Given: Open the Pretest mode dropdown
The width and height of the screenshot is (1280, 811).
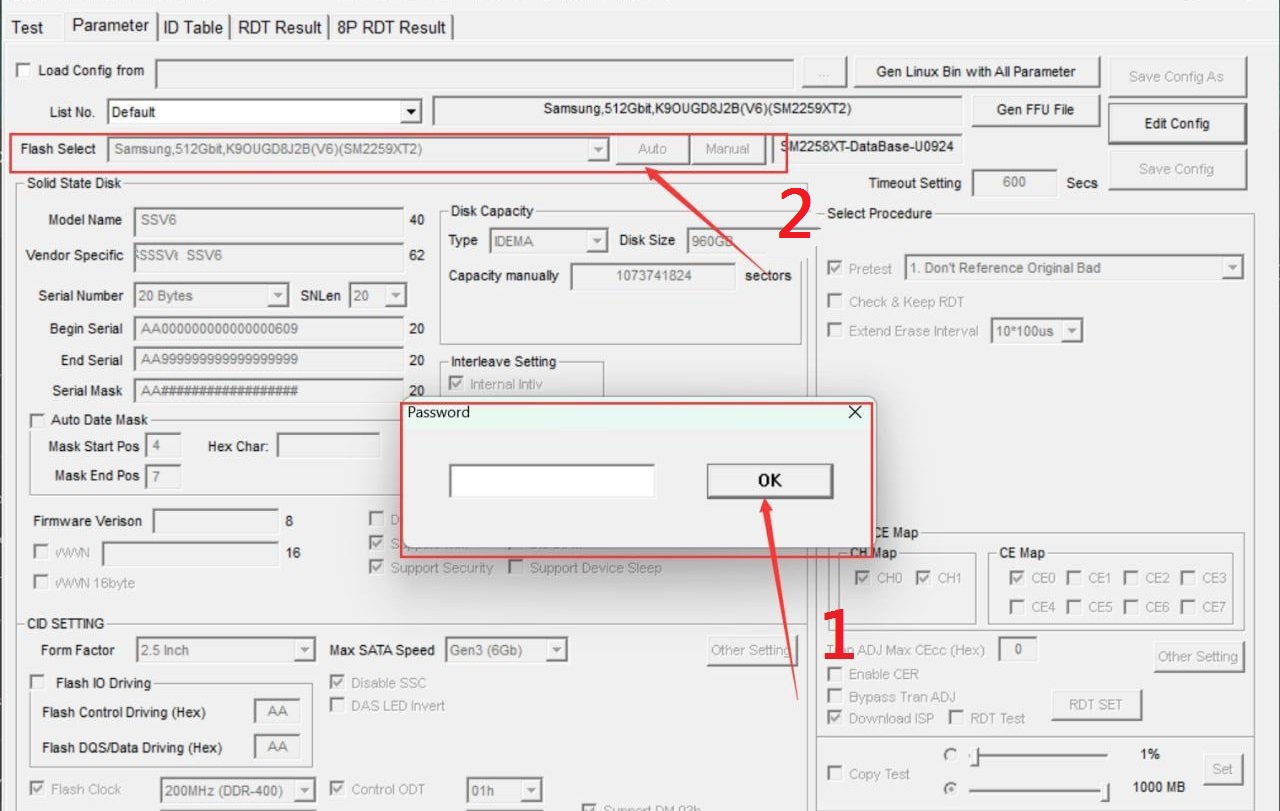Looking at the screenshot, I should 1232,268.
